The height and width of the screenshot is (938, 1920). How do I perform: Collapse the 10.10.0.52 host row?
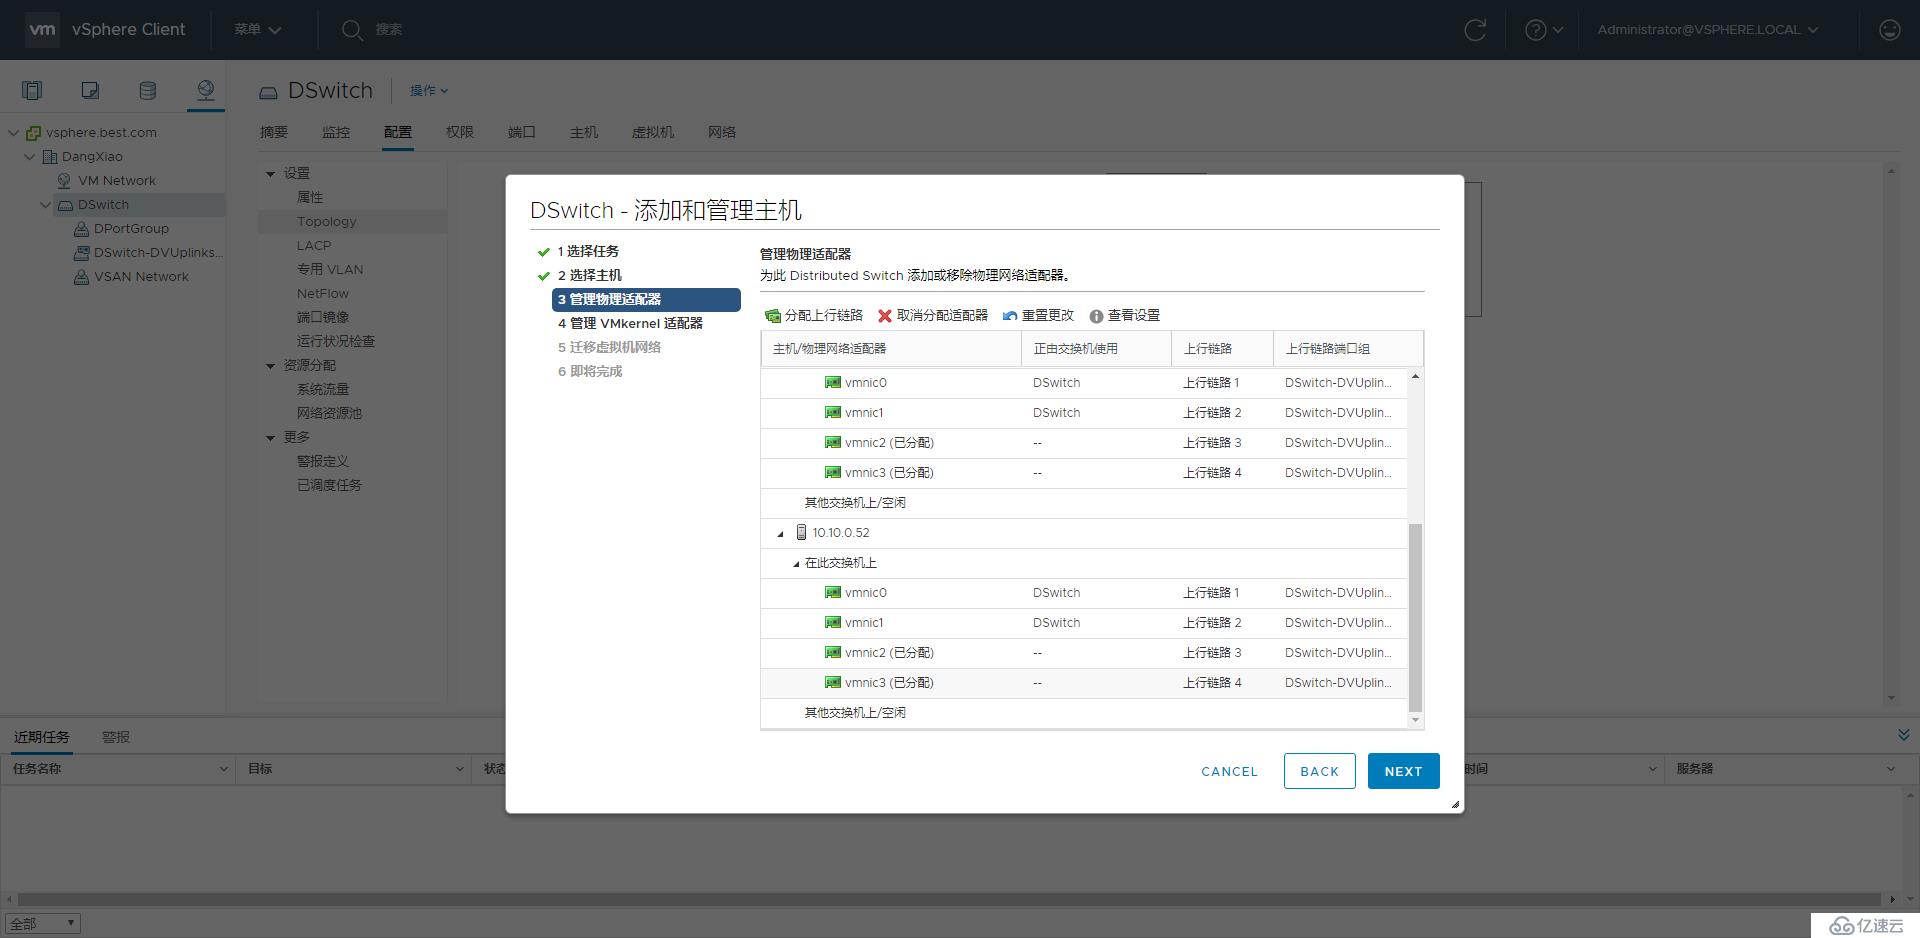781,534
